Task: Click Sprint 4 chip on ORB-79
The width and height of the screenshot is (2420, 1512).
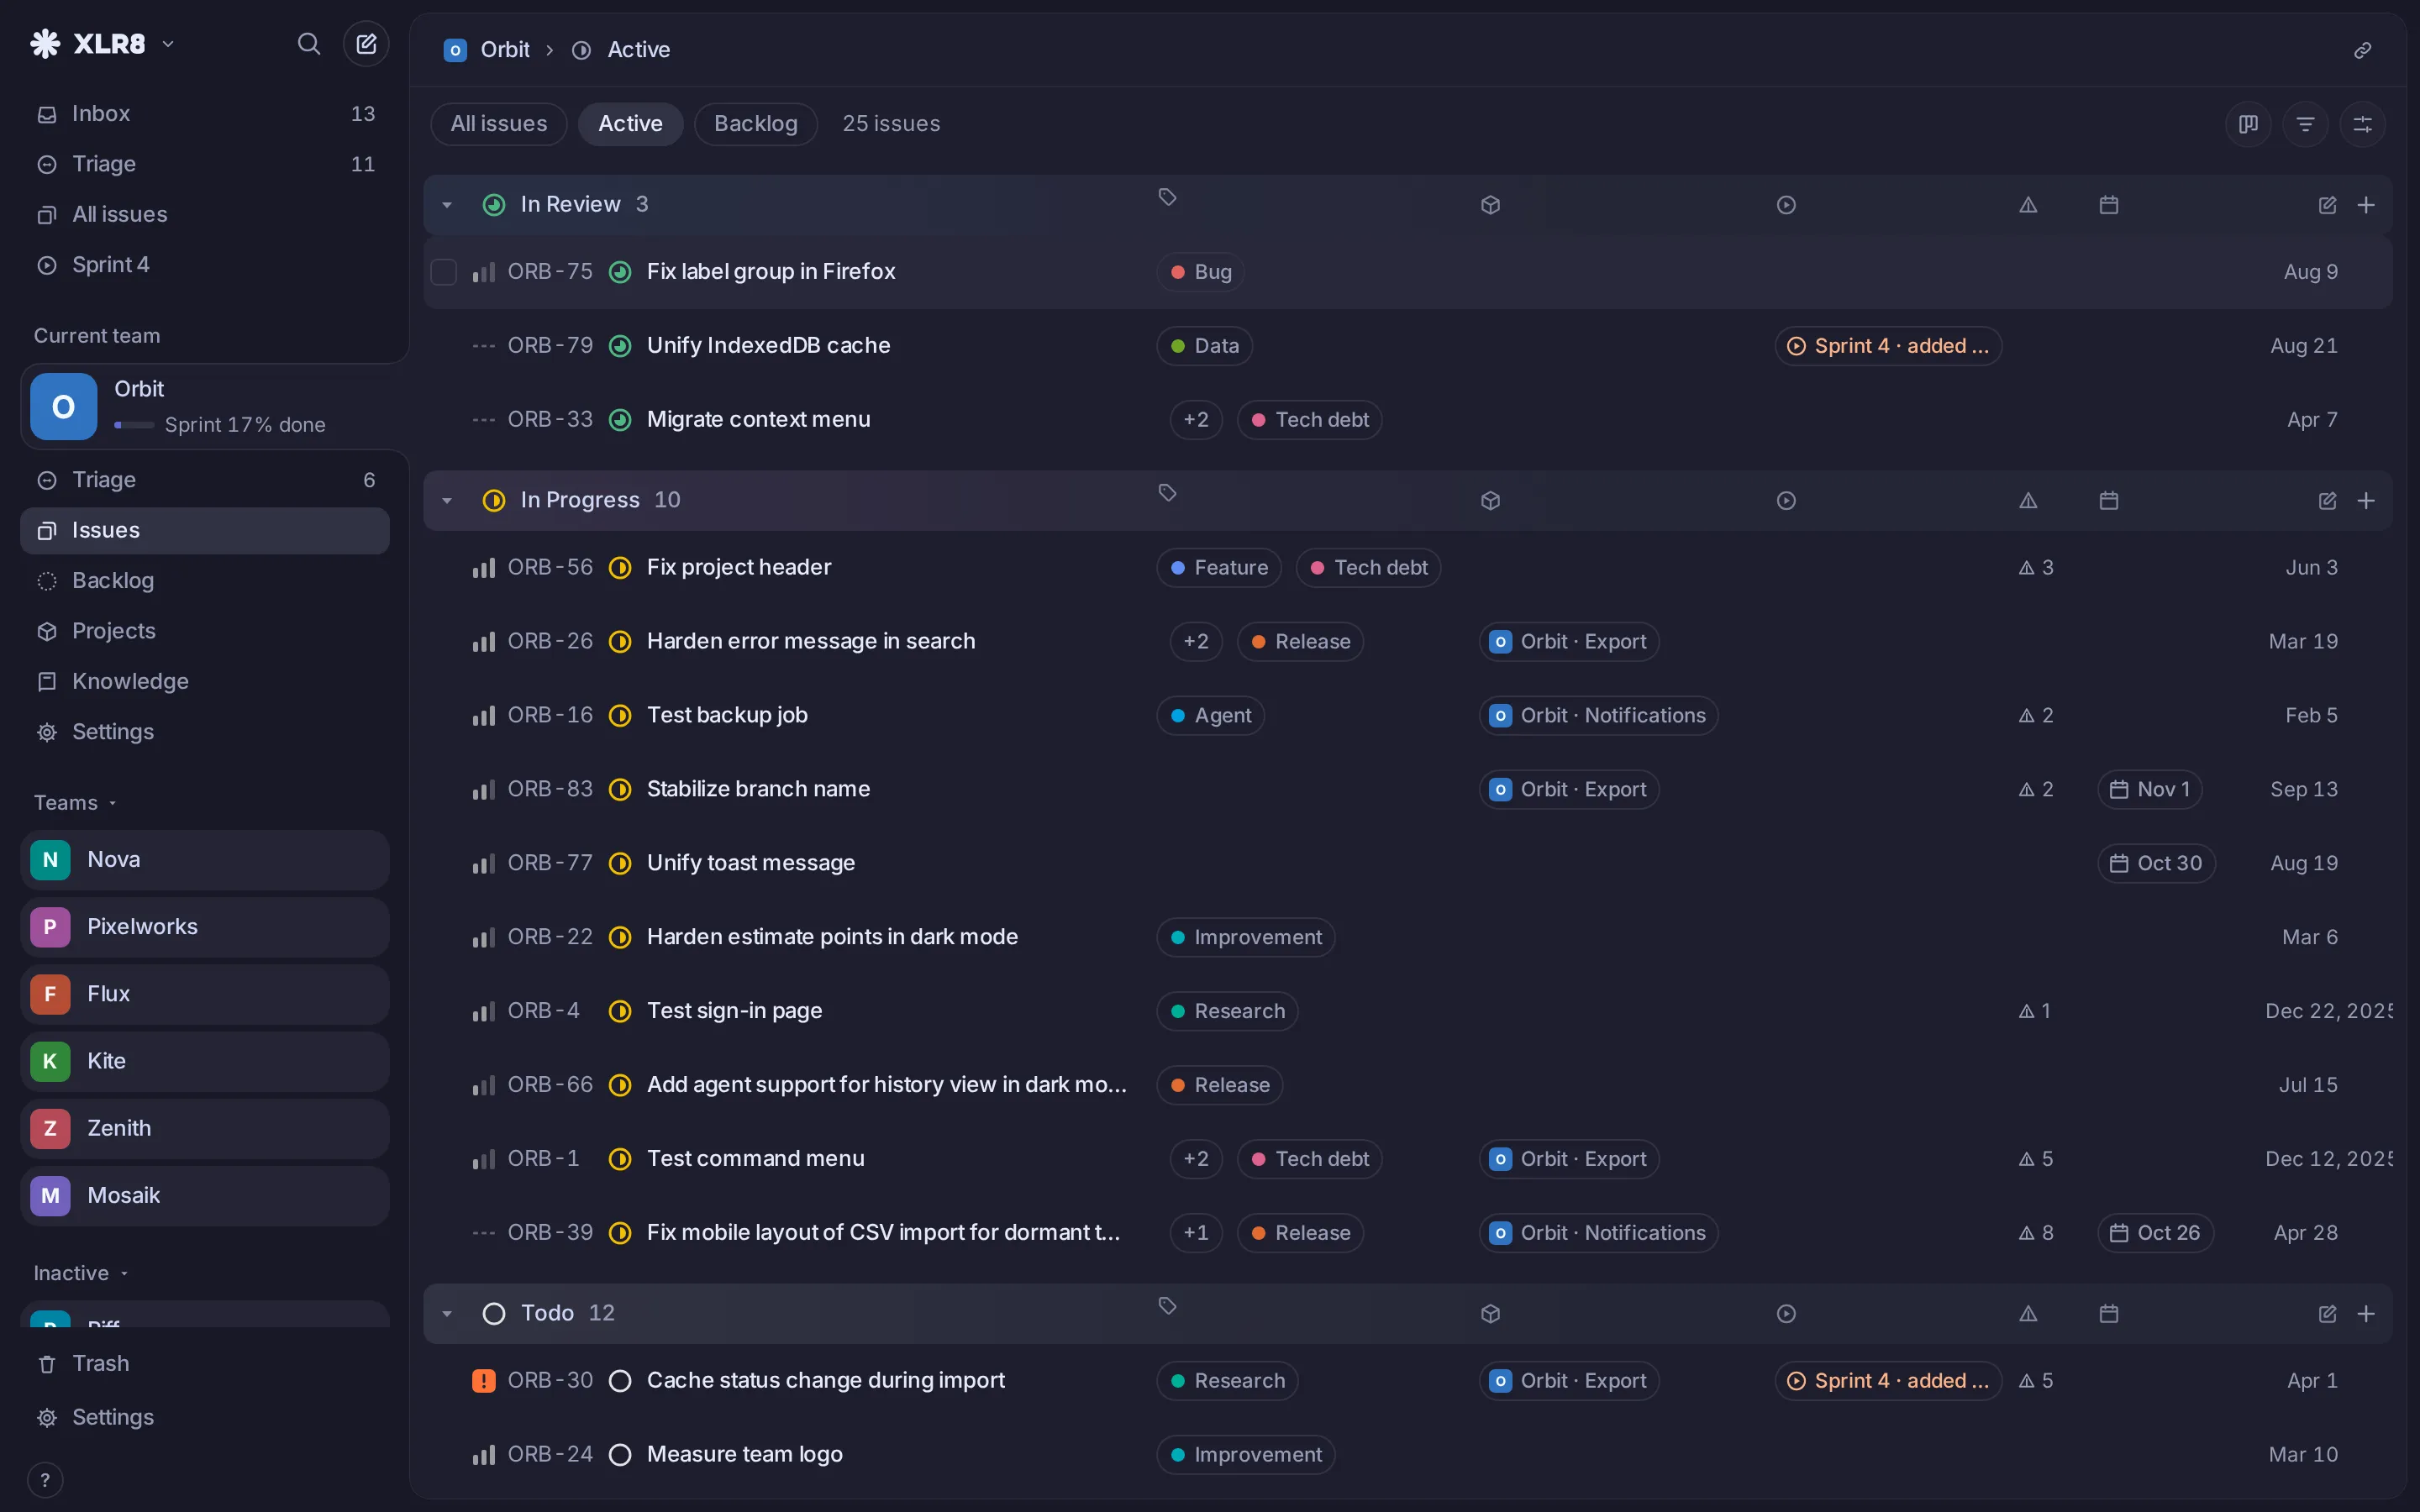Action: (x=1888, y=346)
